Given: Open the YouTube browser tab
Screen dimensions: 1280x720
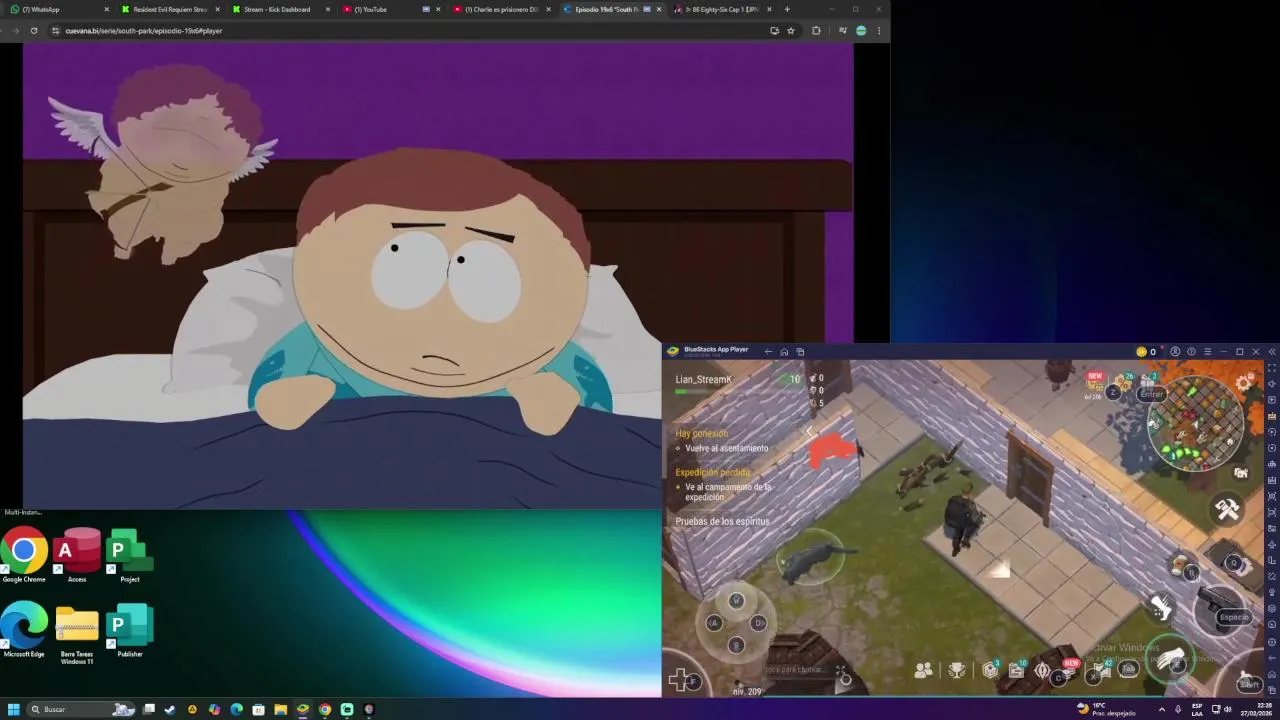Looking at the screenshot, I should pos(388,9).
